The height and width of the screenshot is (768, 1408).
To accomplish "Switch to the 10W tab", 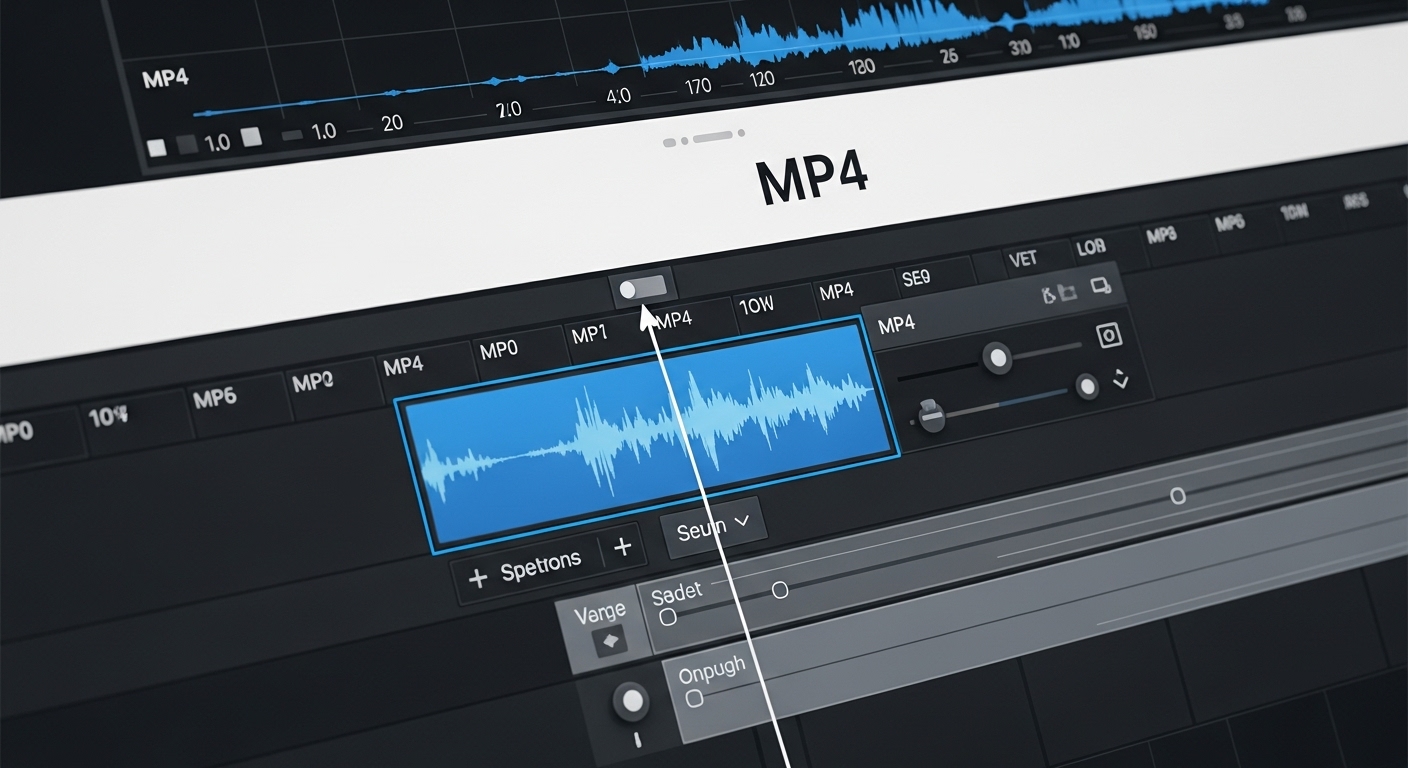I will point(757,305).
